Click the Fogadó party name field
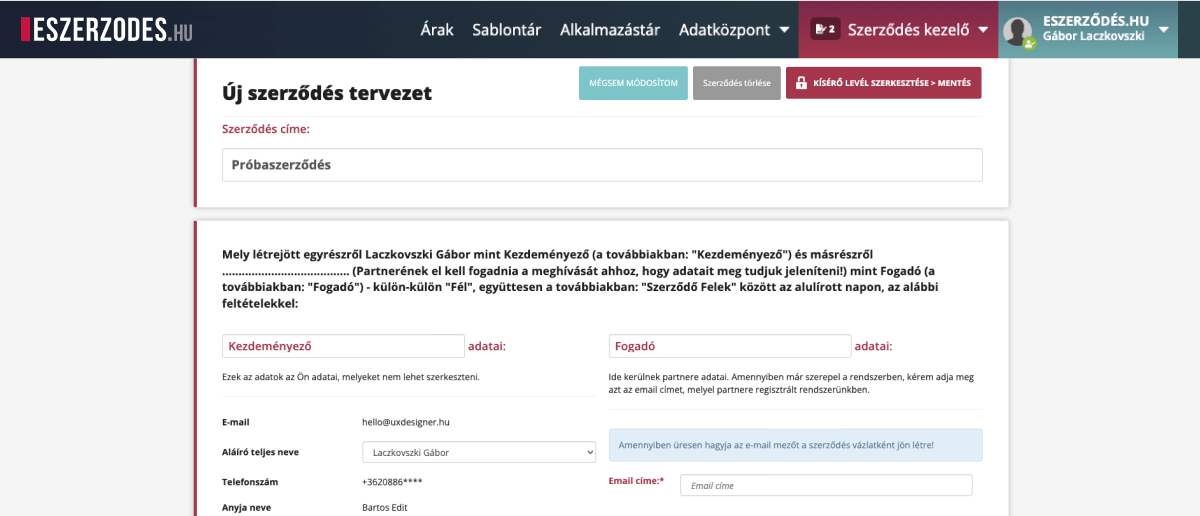1200x516 pixels. point(729,346)
